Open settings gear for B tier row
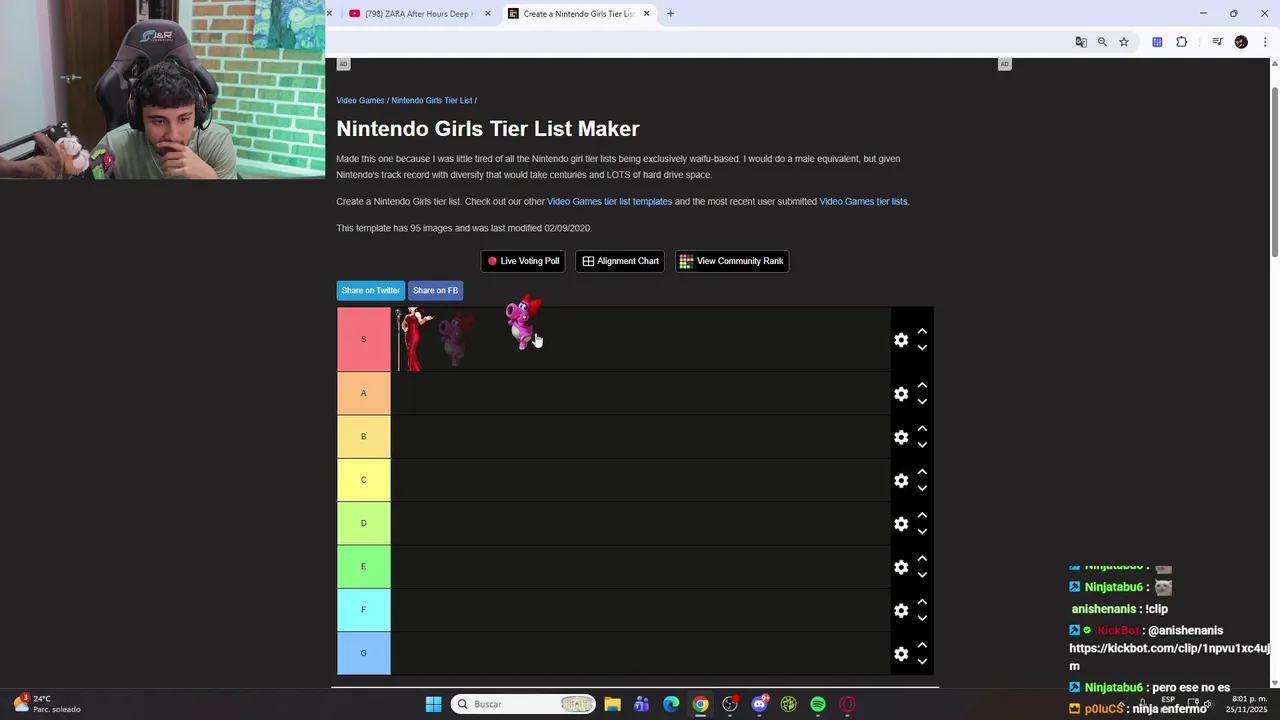Screen dimensions: 1280x720 click(901, 437)
